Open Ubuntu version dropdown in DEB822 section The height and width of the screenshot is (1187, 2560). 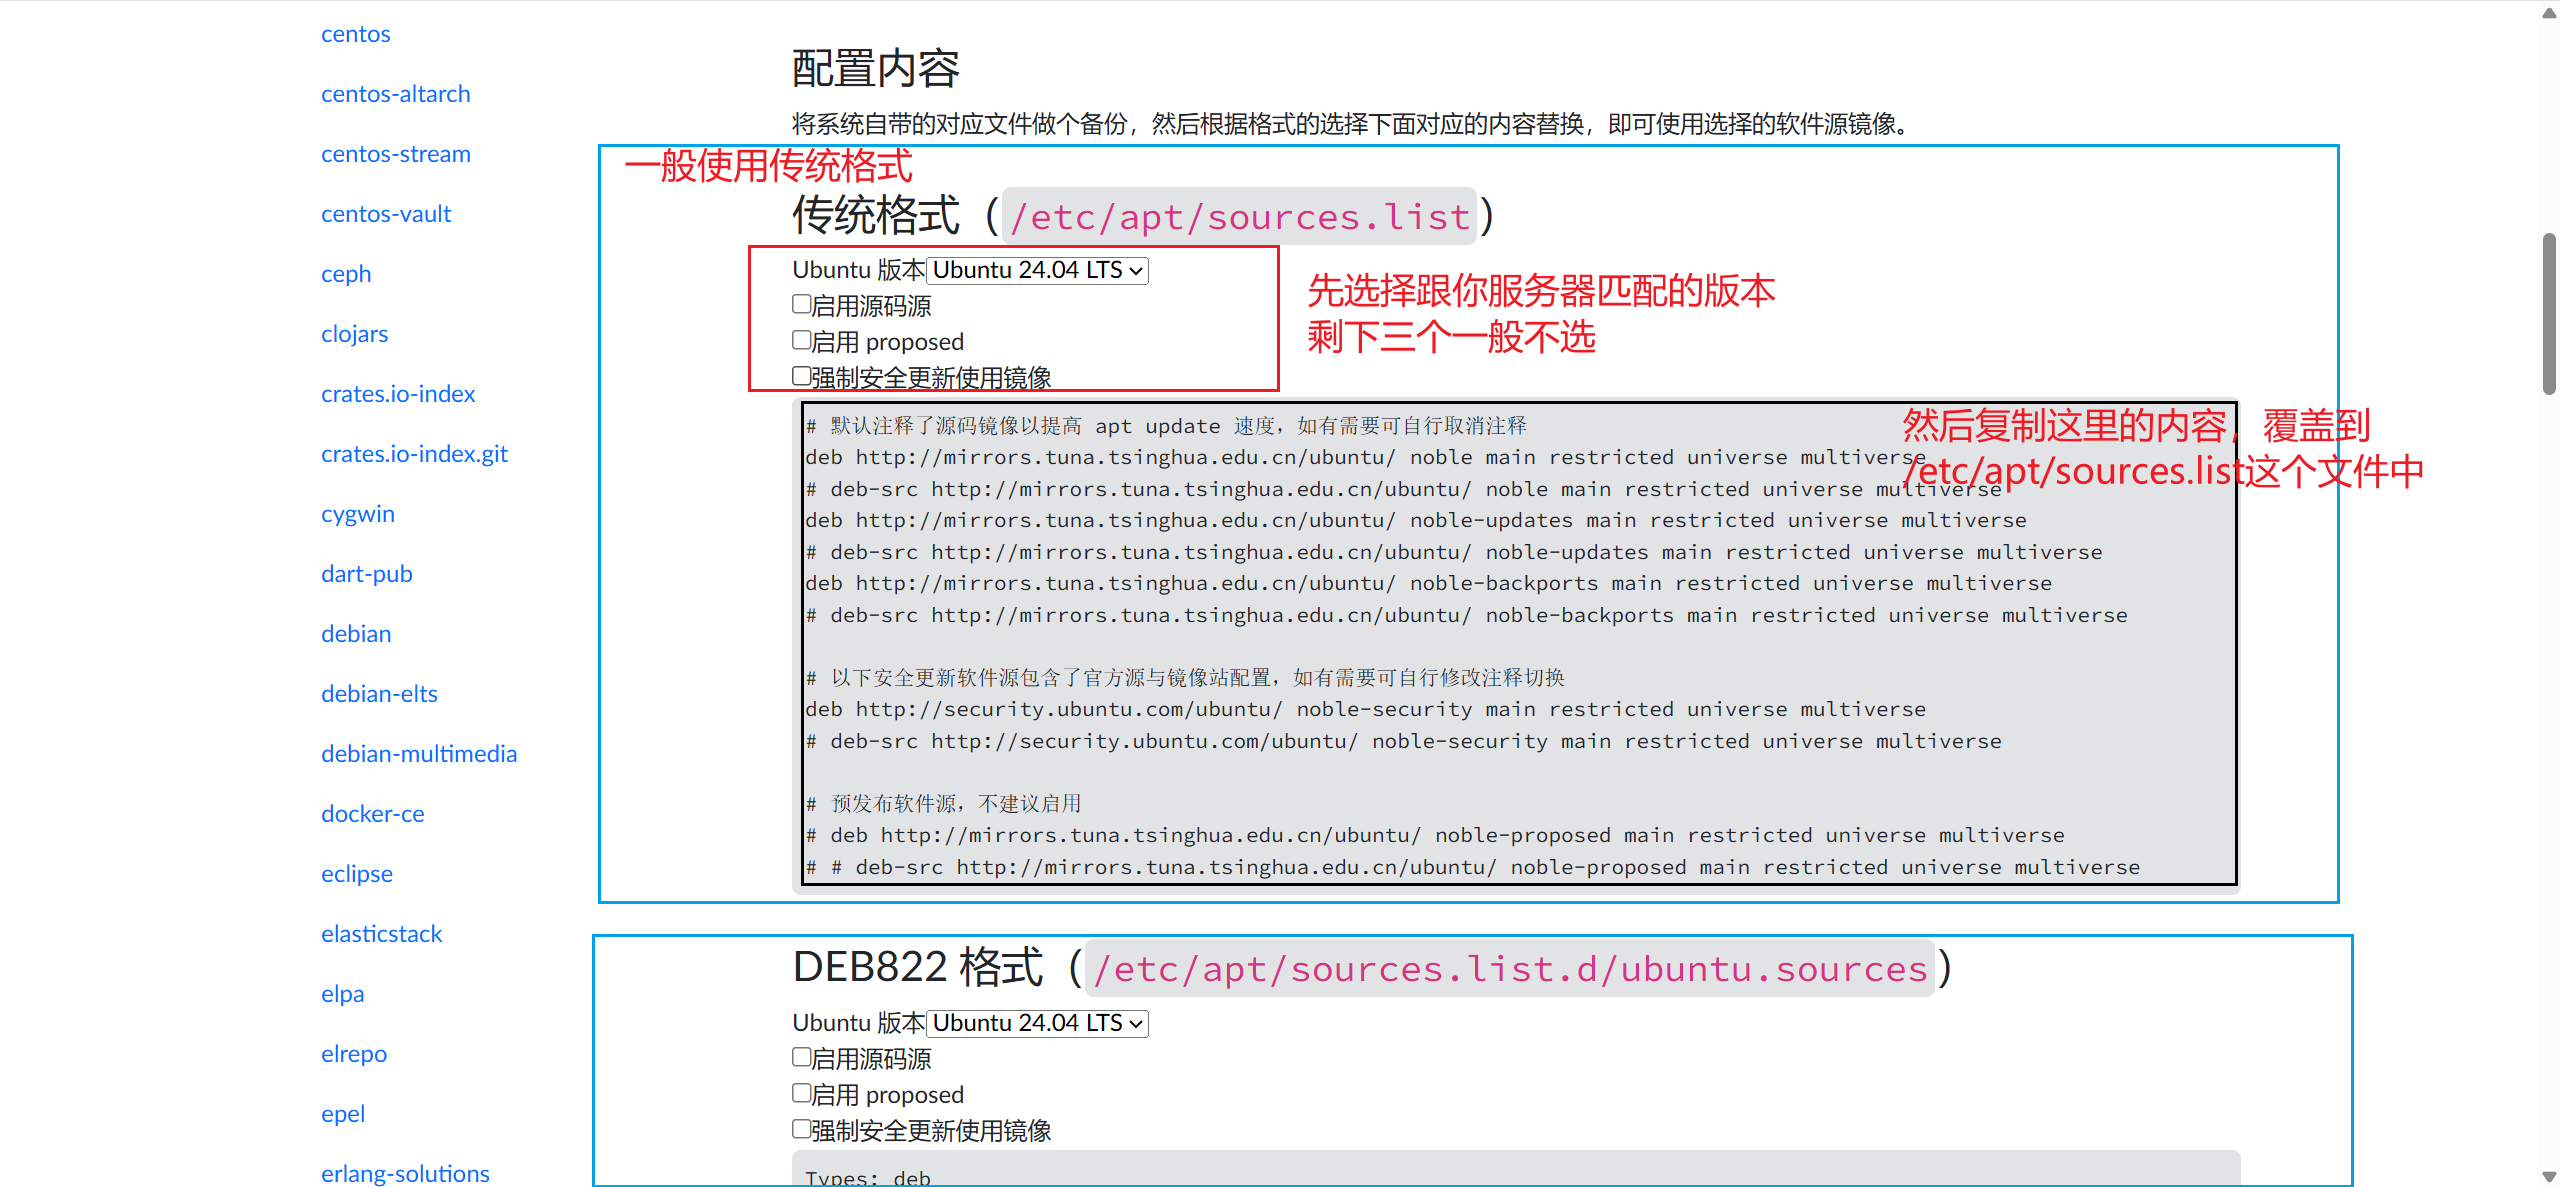[1037, 1023]
